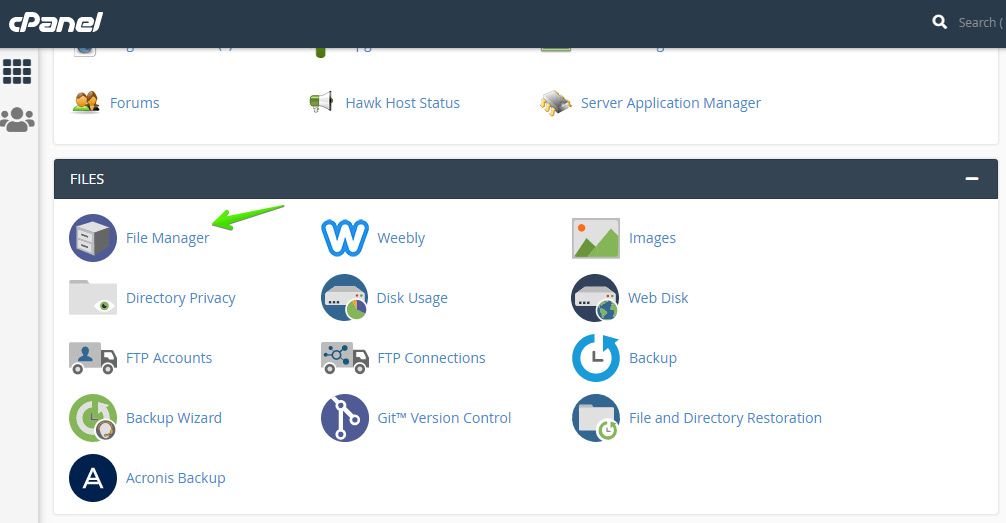Click the Directory Privacy folder icon
The image size is (1006, 523).
93,298
